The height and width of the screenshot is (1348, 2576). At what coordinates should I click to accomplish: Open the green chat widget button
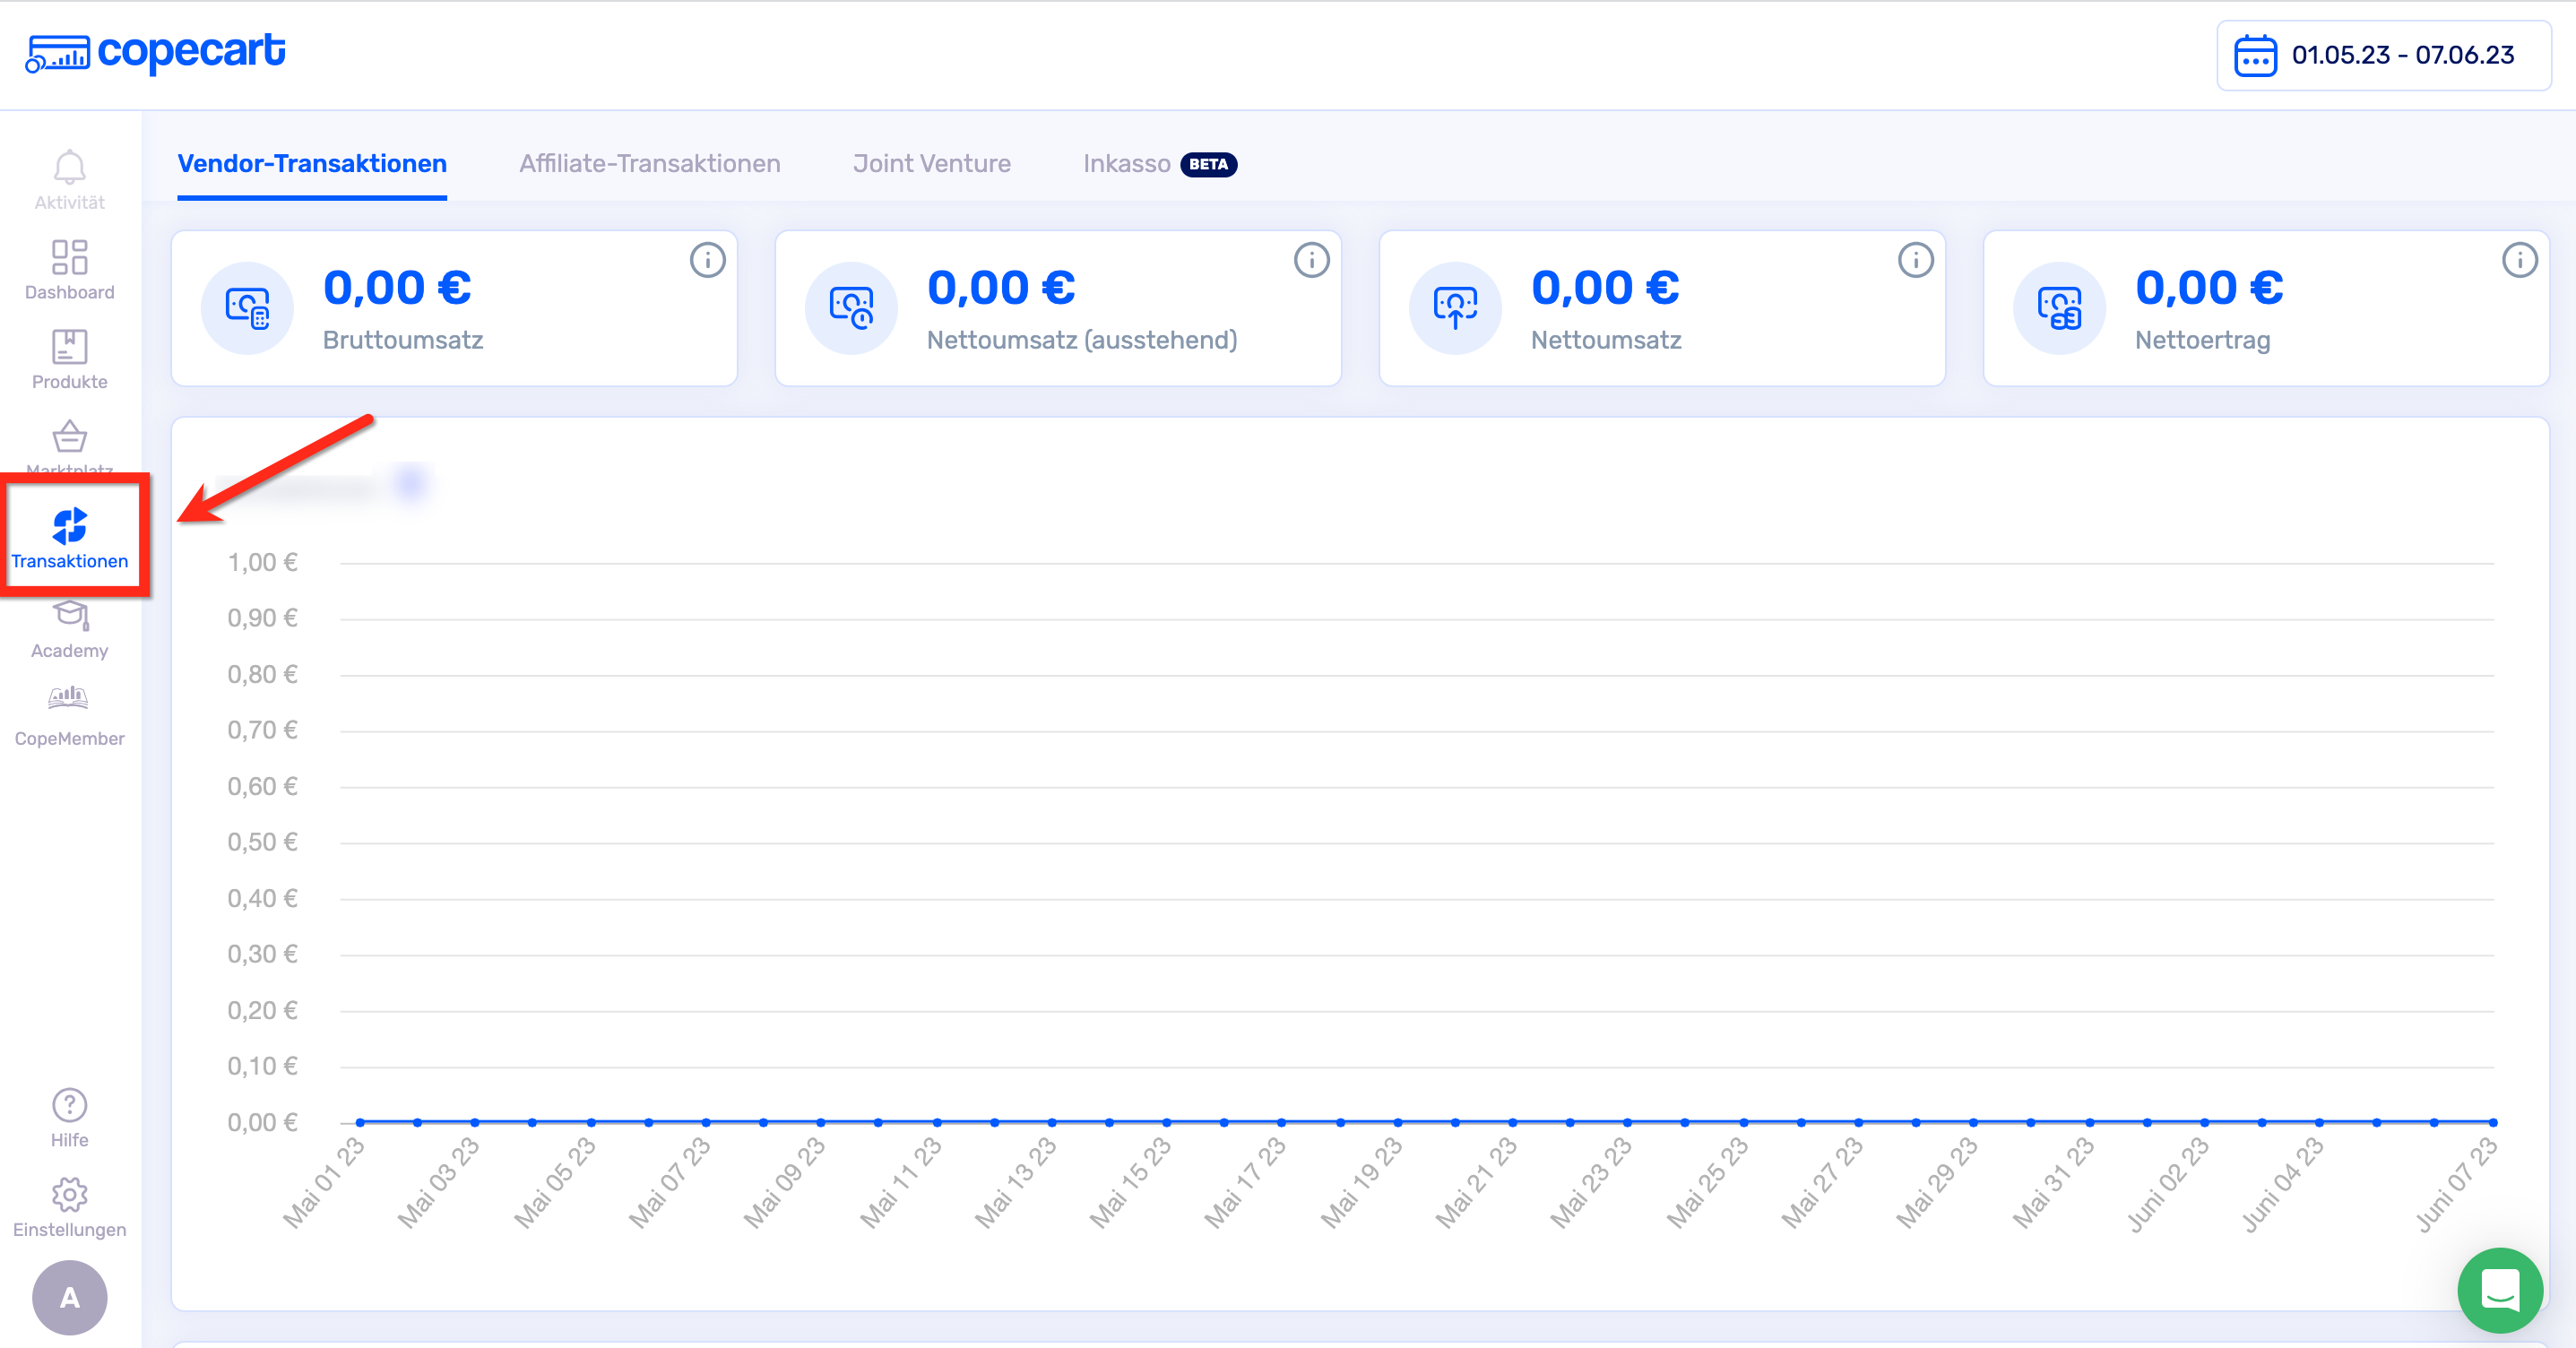(x=2499, y=1290)
